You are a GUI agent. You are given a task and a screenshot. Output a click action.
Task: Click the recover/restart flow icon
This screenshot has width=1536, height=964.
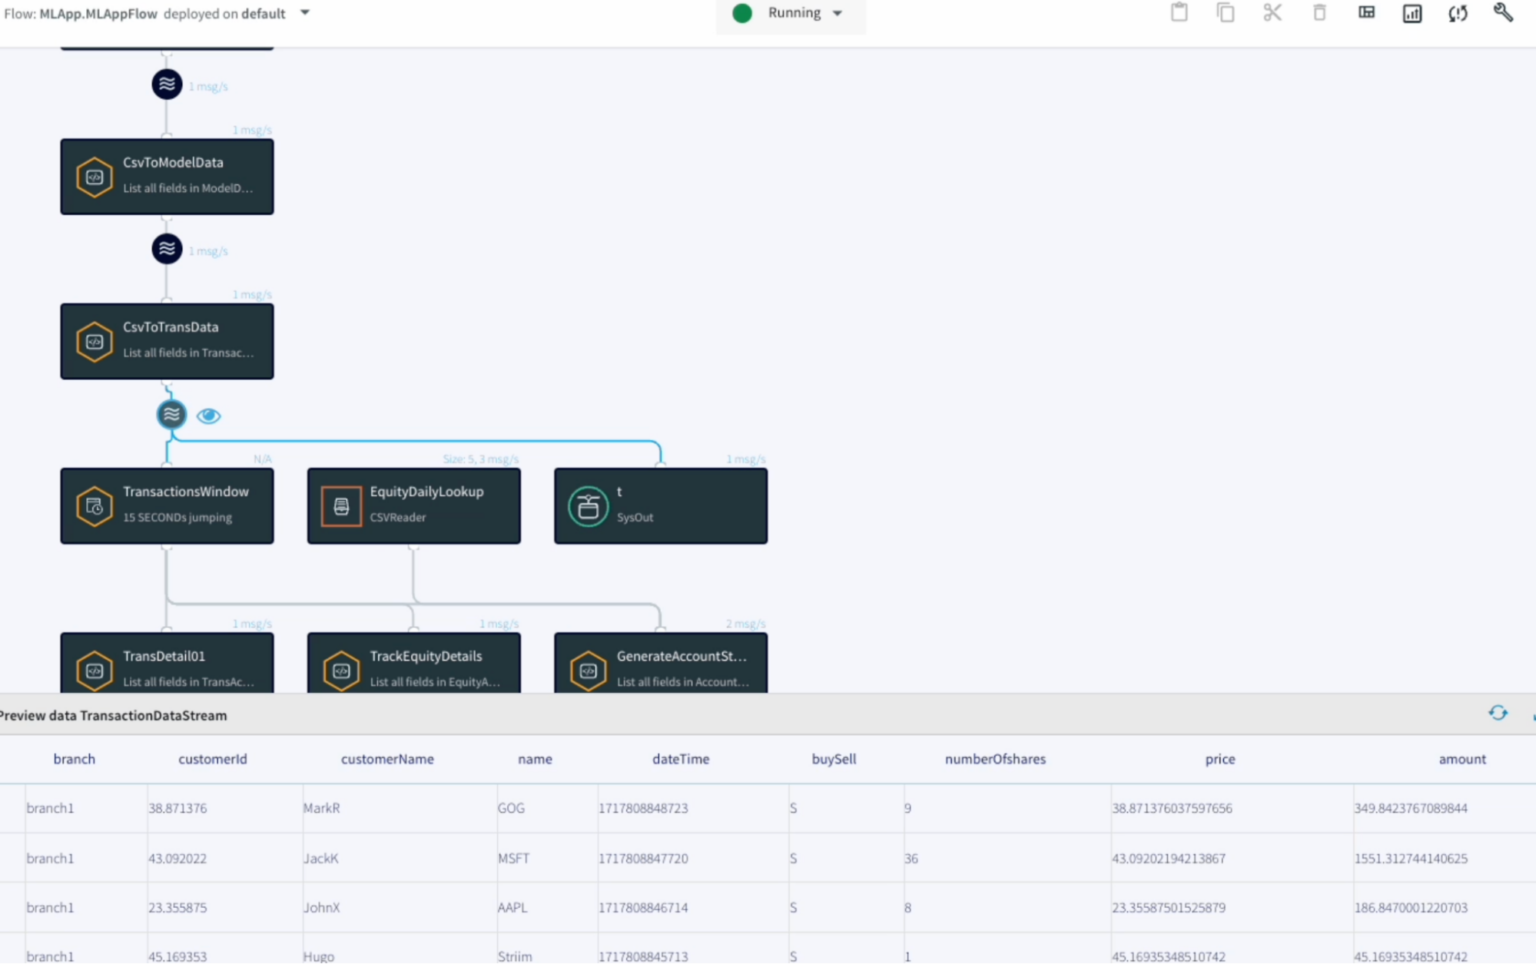click(x=1457, y=13)
